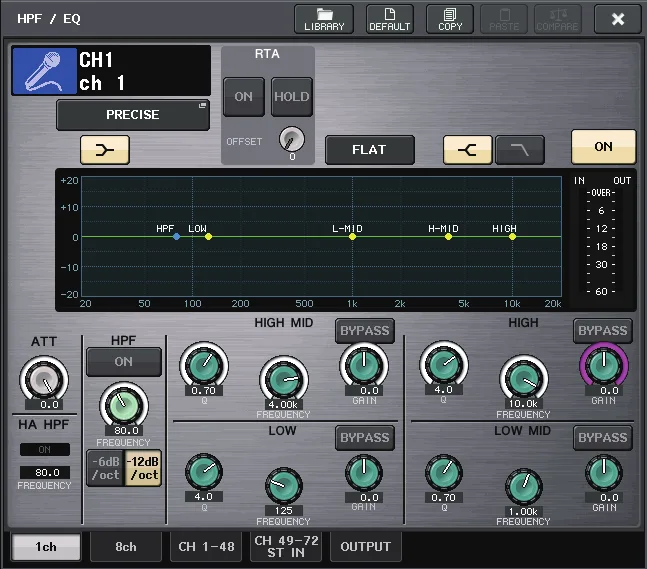Bypass the LOW band
This screenshot has width=647, height=569.
click(365, 438)
